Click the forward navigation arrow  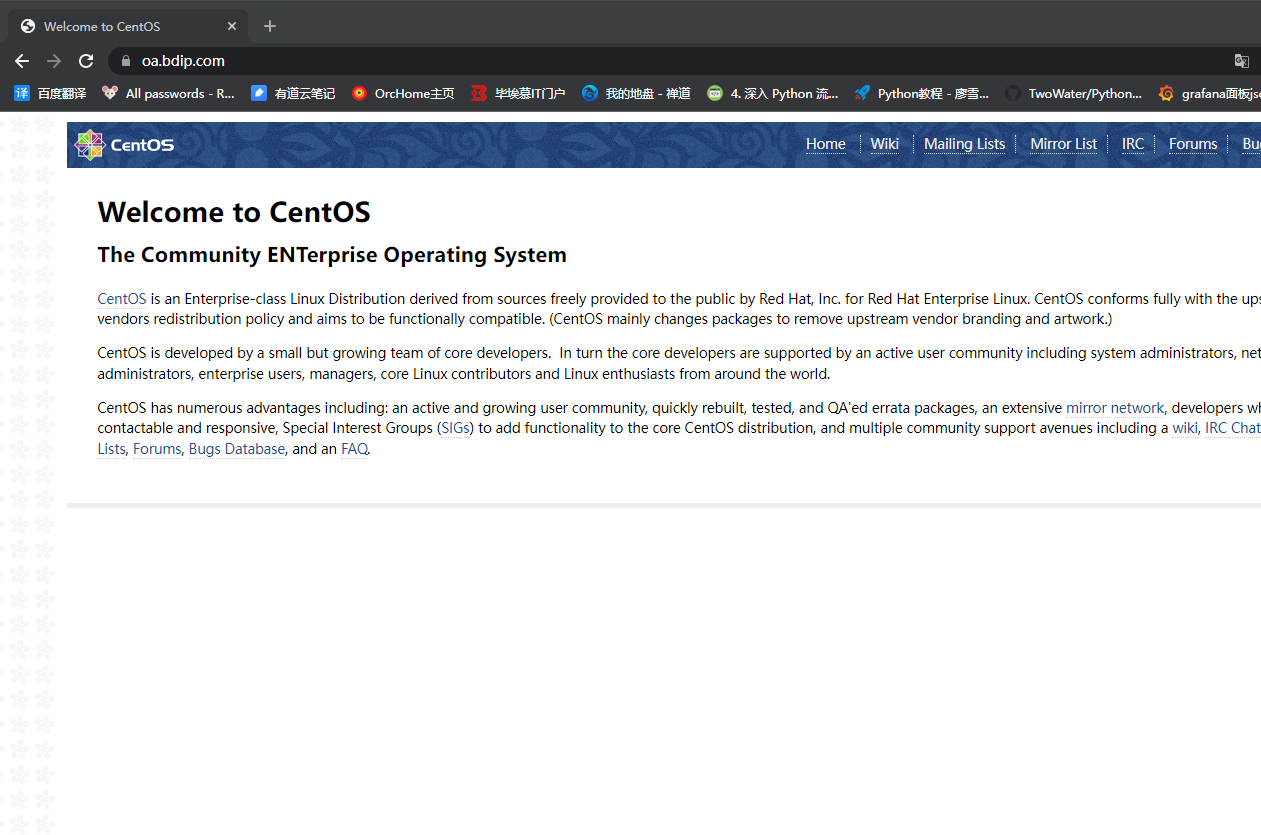click(x=54, y=61)
